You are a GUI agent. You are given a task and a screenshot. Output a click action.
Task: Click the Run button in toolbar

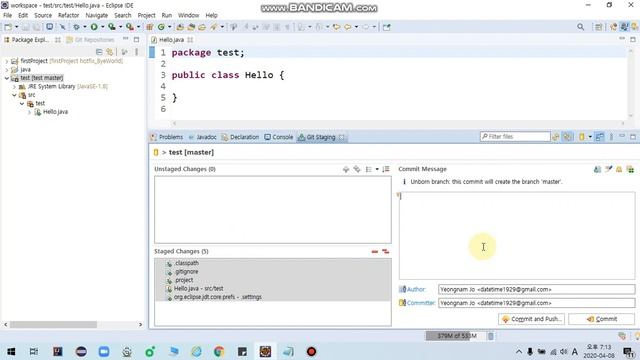click(94, 27)
